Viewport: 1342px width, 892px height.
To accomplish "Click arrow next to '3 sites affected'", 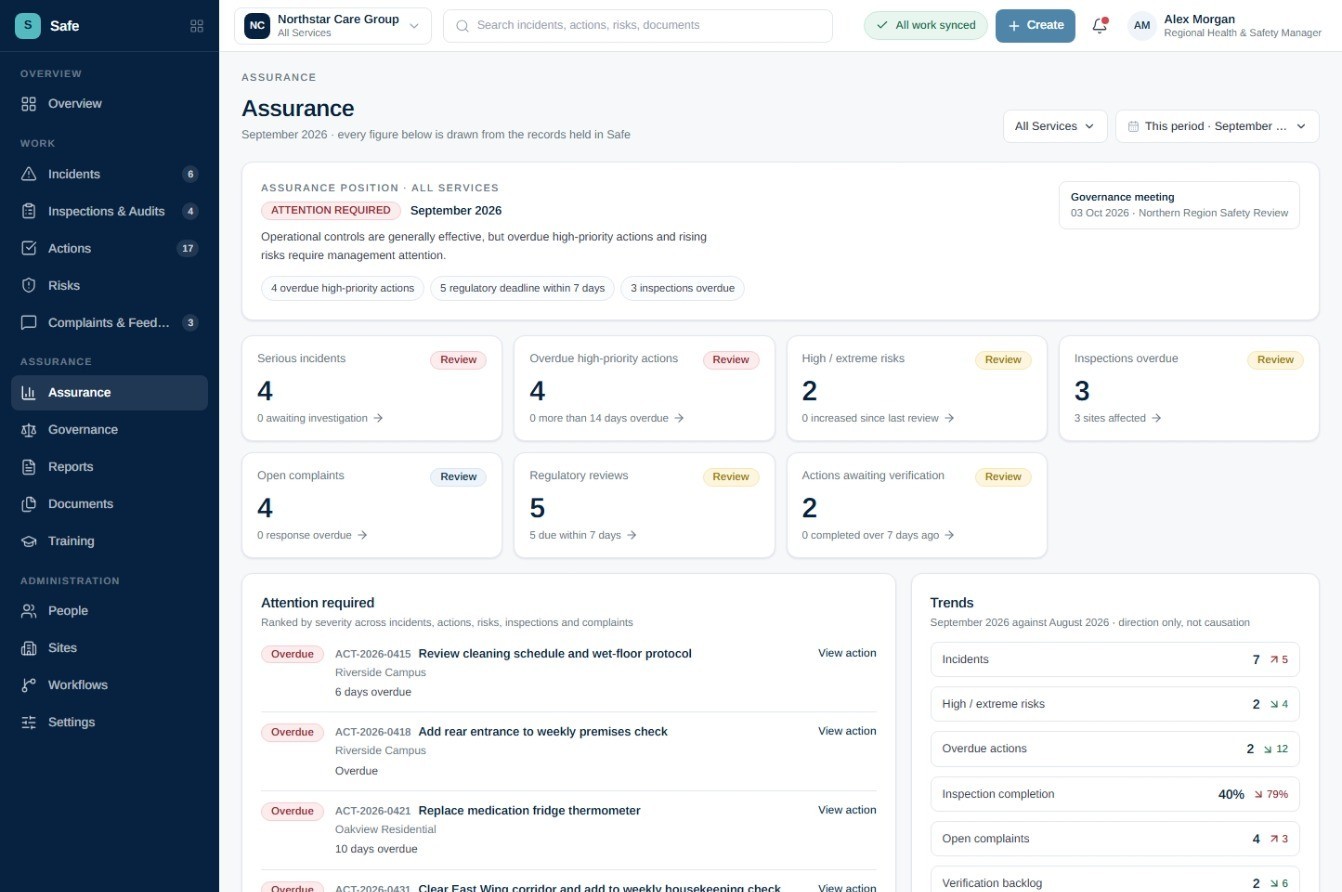I will tap(1156, 418).
